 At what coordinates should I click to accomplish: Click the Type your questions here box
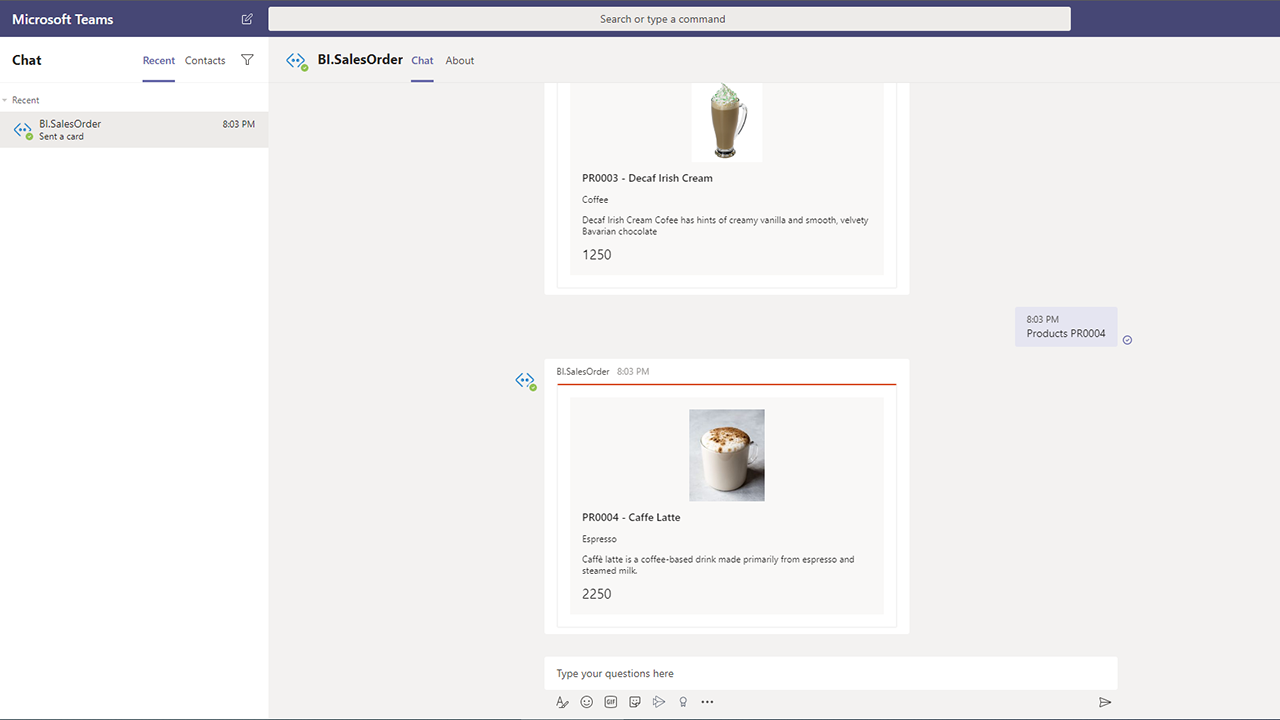pos(830,673)
